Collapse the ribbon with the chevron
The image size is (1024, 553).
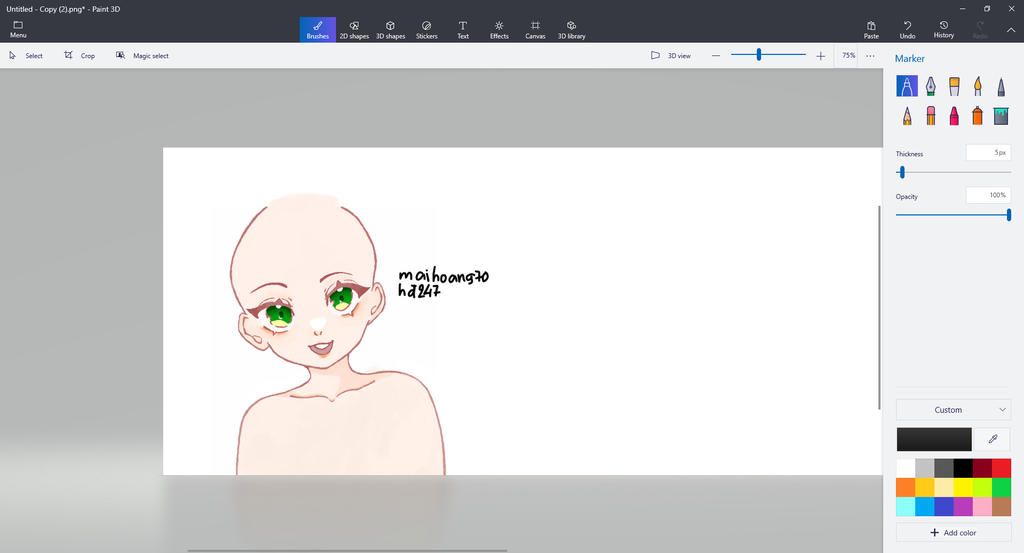tap(1010, 29)
